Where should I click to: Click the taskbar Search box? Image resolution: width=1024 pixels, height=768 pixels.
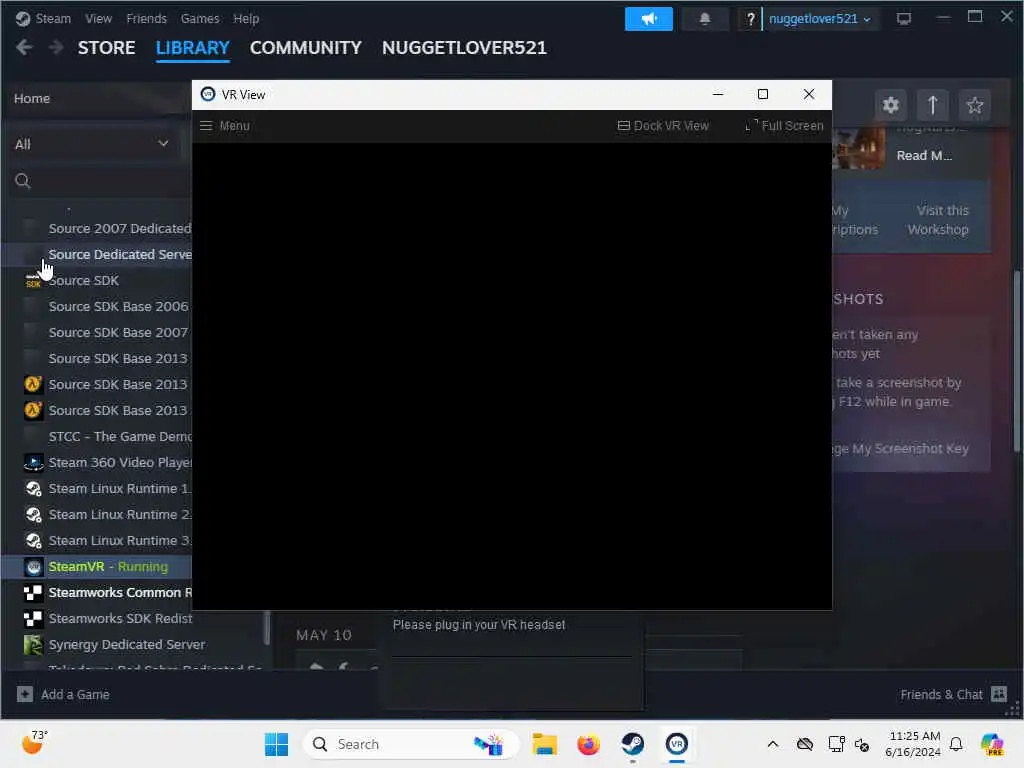[411, 744]
